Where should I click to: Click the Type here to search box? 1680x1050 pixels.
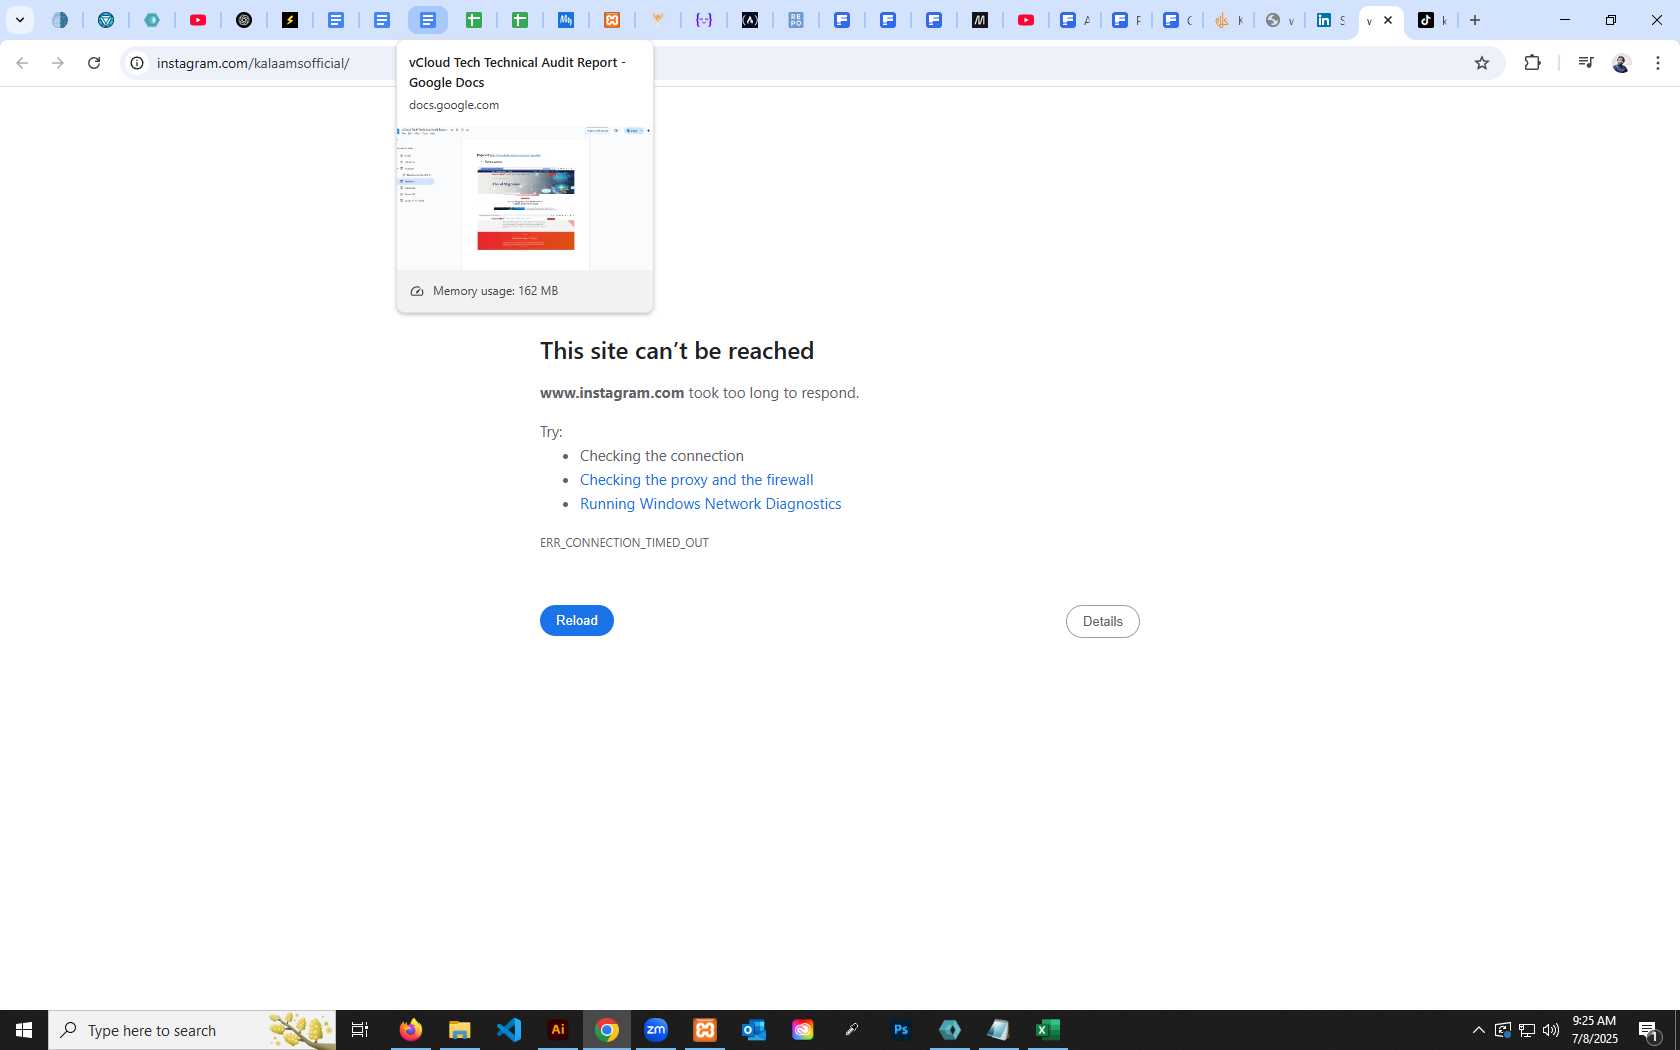click(x=192, y=1030)
